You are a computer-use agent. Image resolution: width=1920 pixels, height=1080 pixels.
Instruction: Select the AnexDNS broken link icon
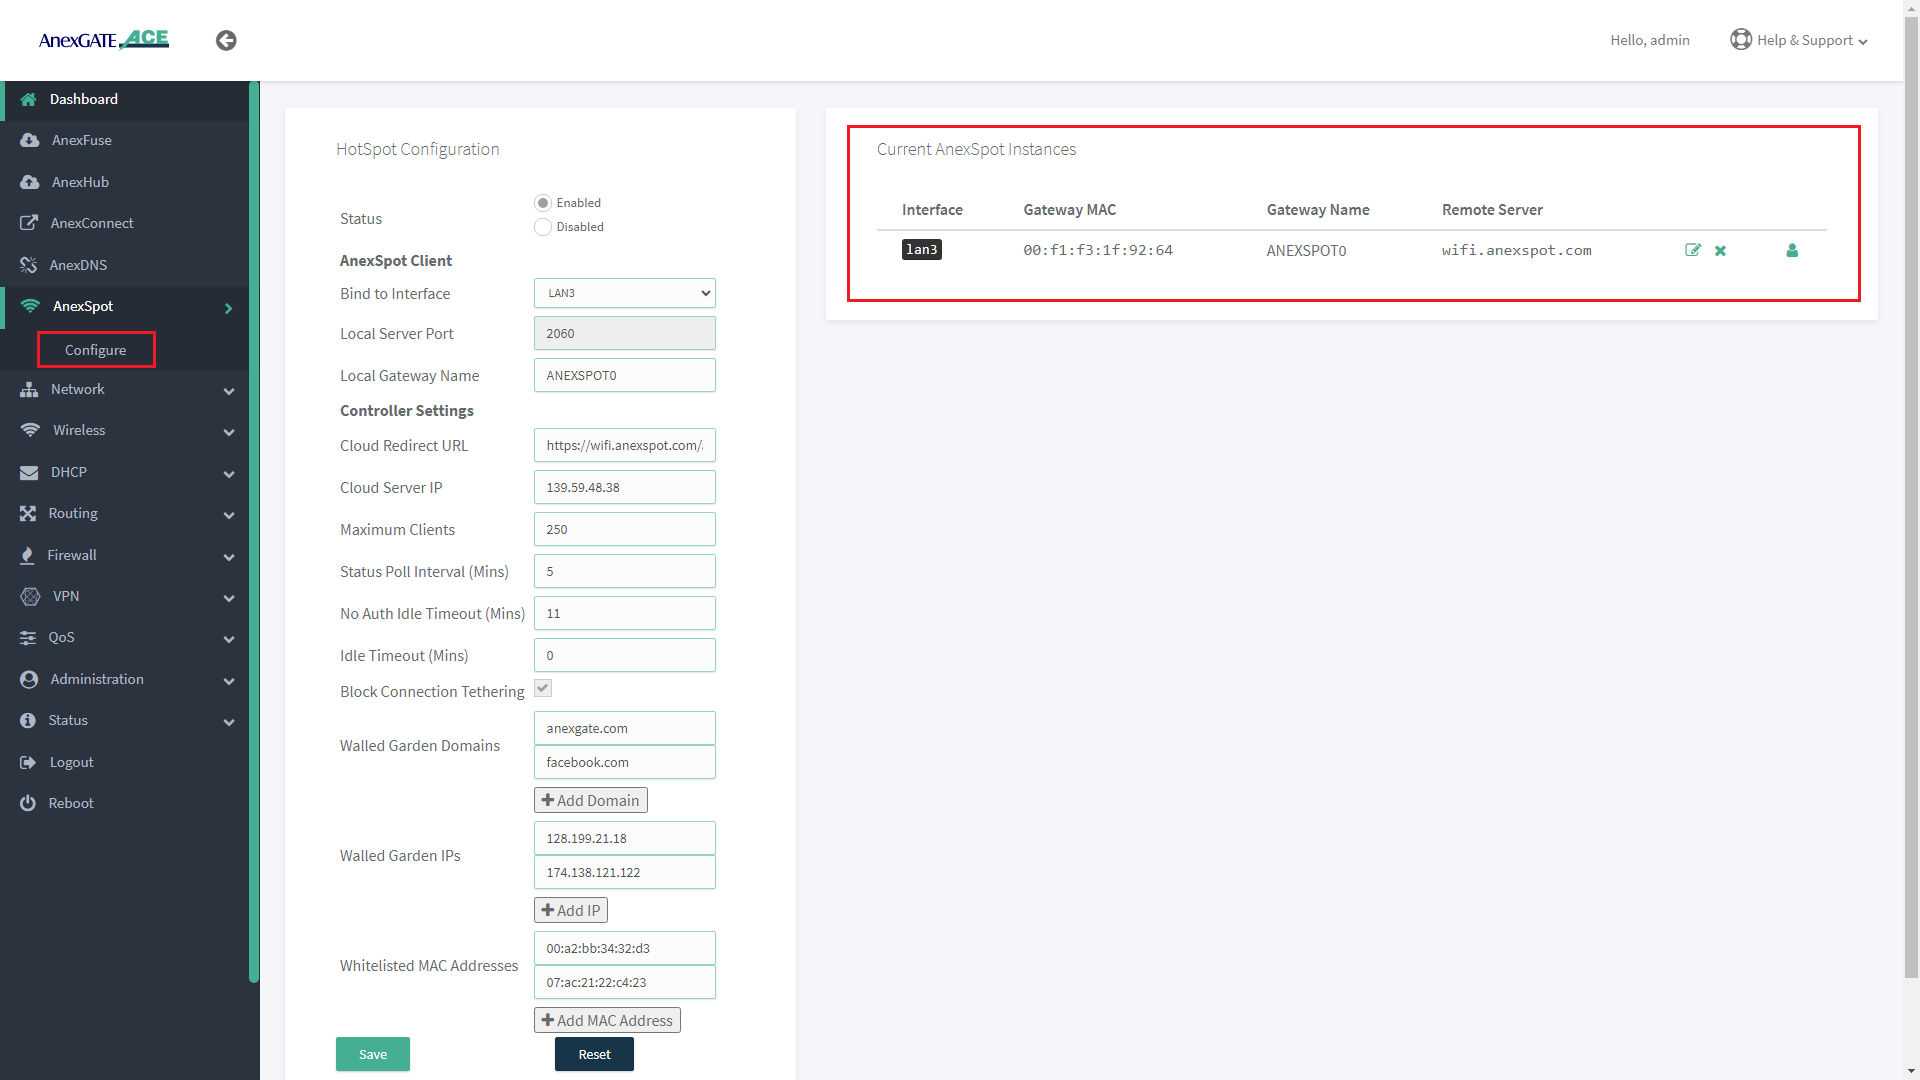point(30,265)
